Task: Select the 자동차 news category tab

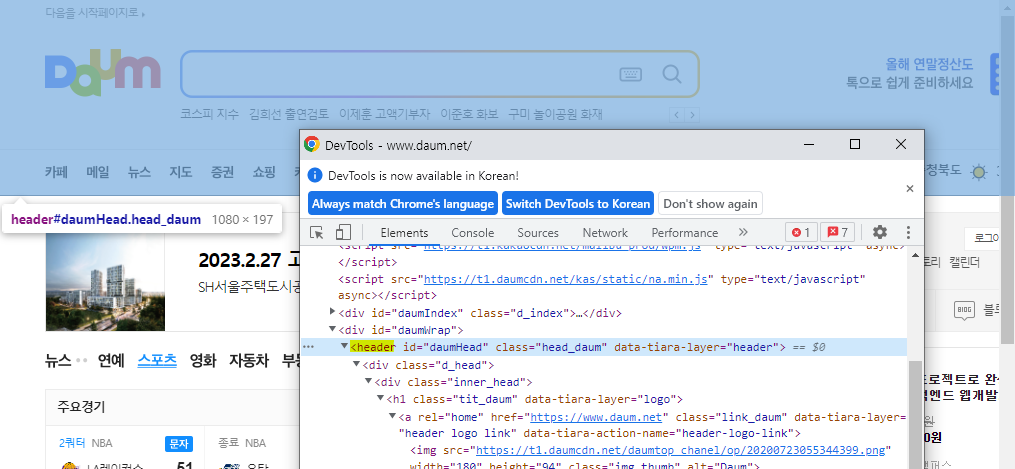Action: coord(249,360)
